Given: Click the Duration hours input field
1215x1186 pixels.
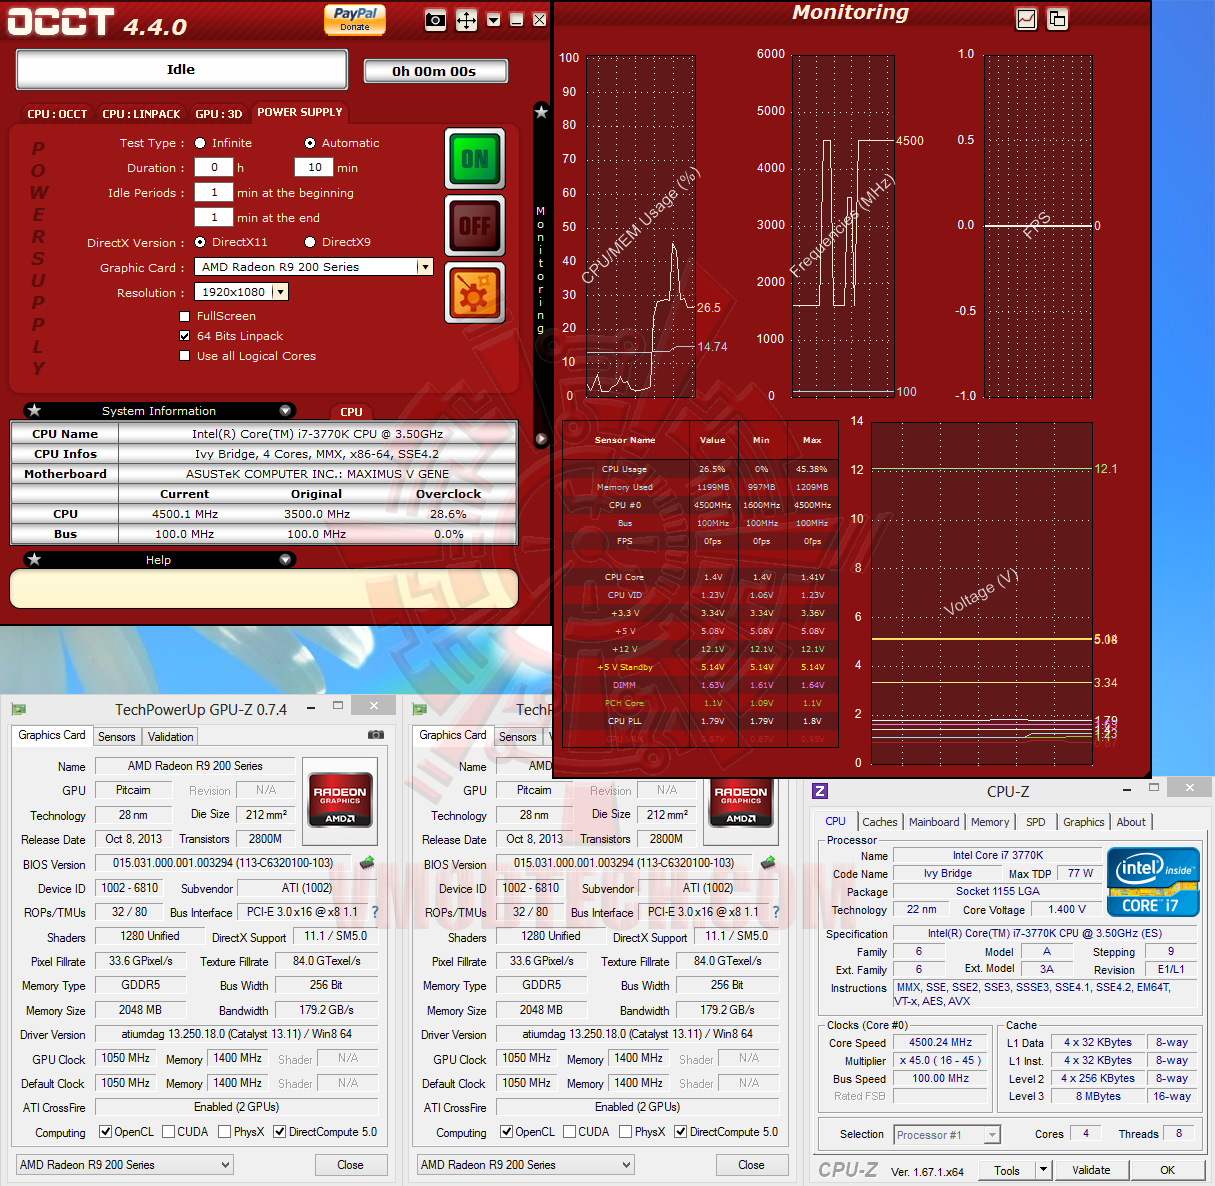Looking at the screenshot, I should (x=214, y=168).
